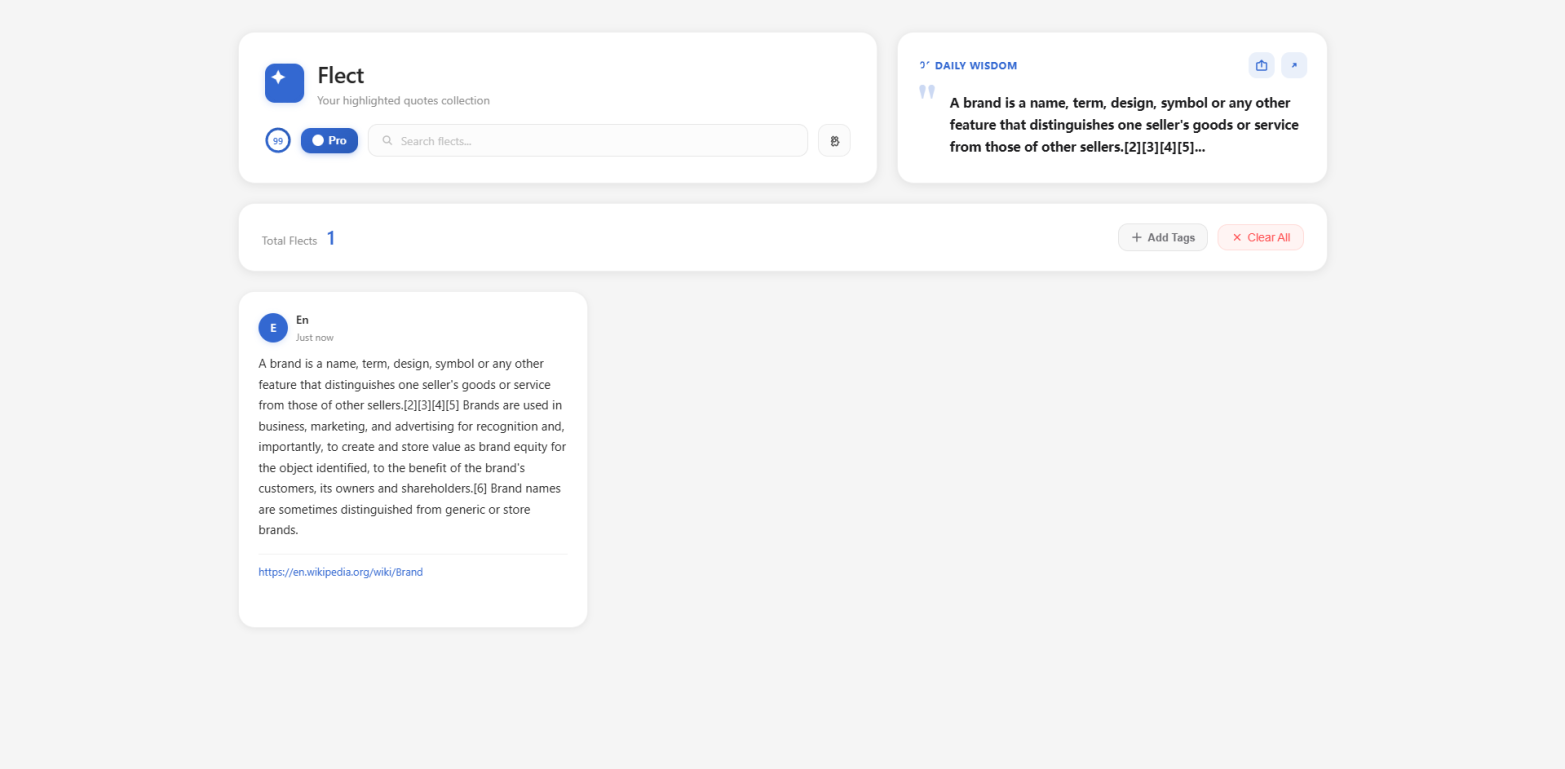
Task: Click the circular 99 counter badge
Action: point(278,141)
